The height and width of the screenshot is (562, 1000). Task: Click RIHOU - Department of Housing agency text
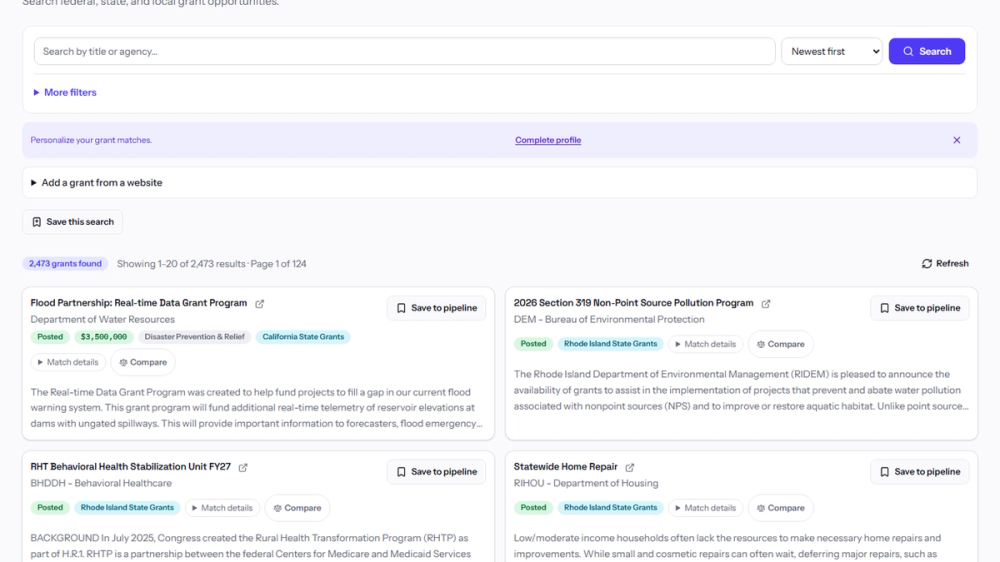coord(586,484)
